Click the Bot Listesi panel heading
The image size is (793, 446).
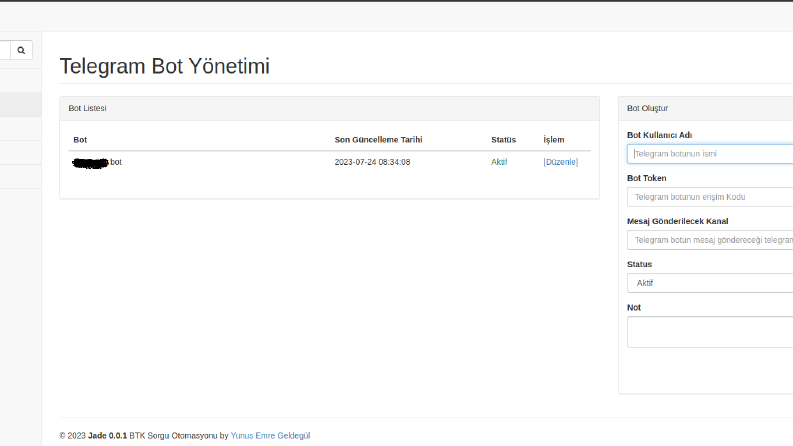click(x=87, y=108)
